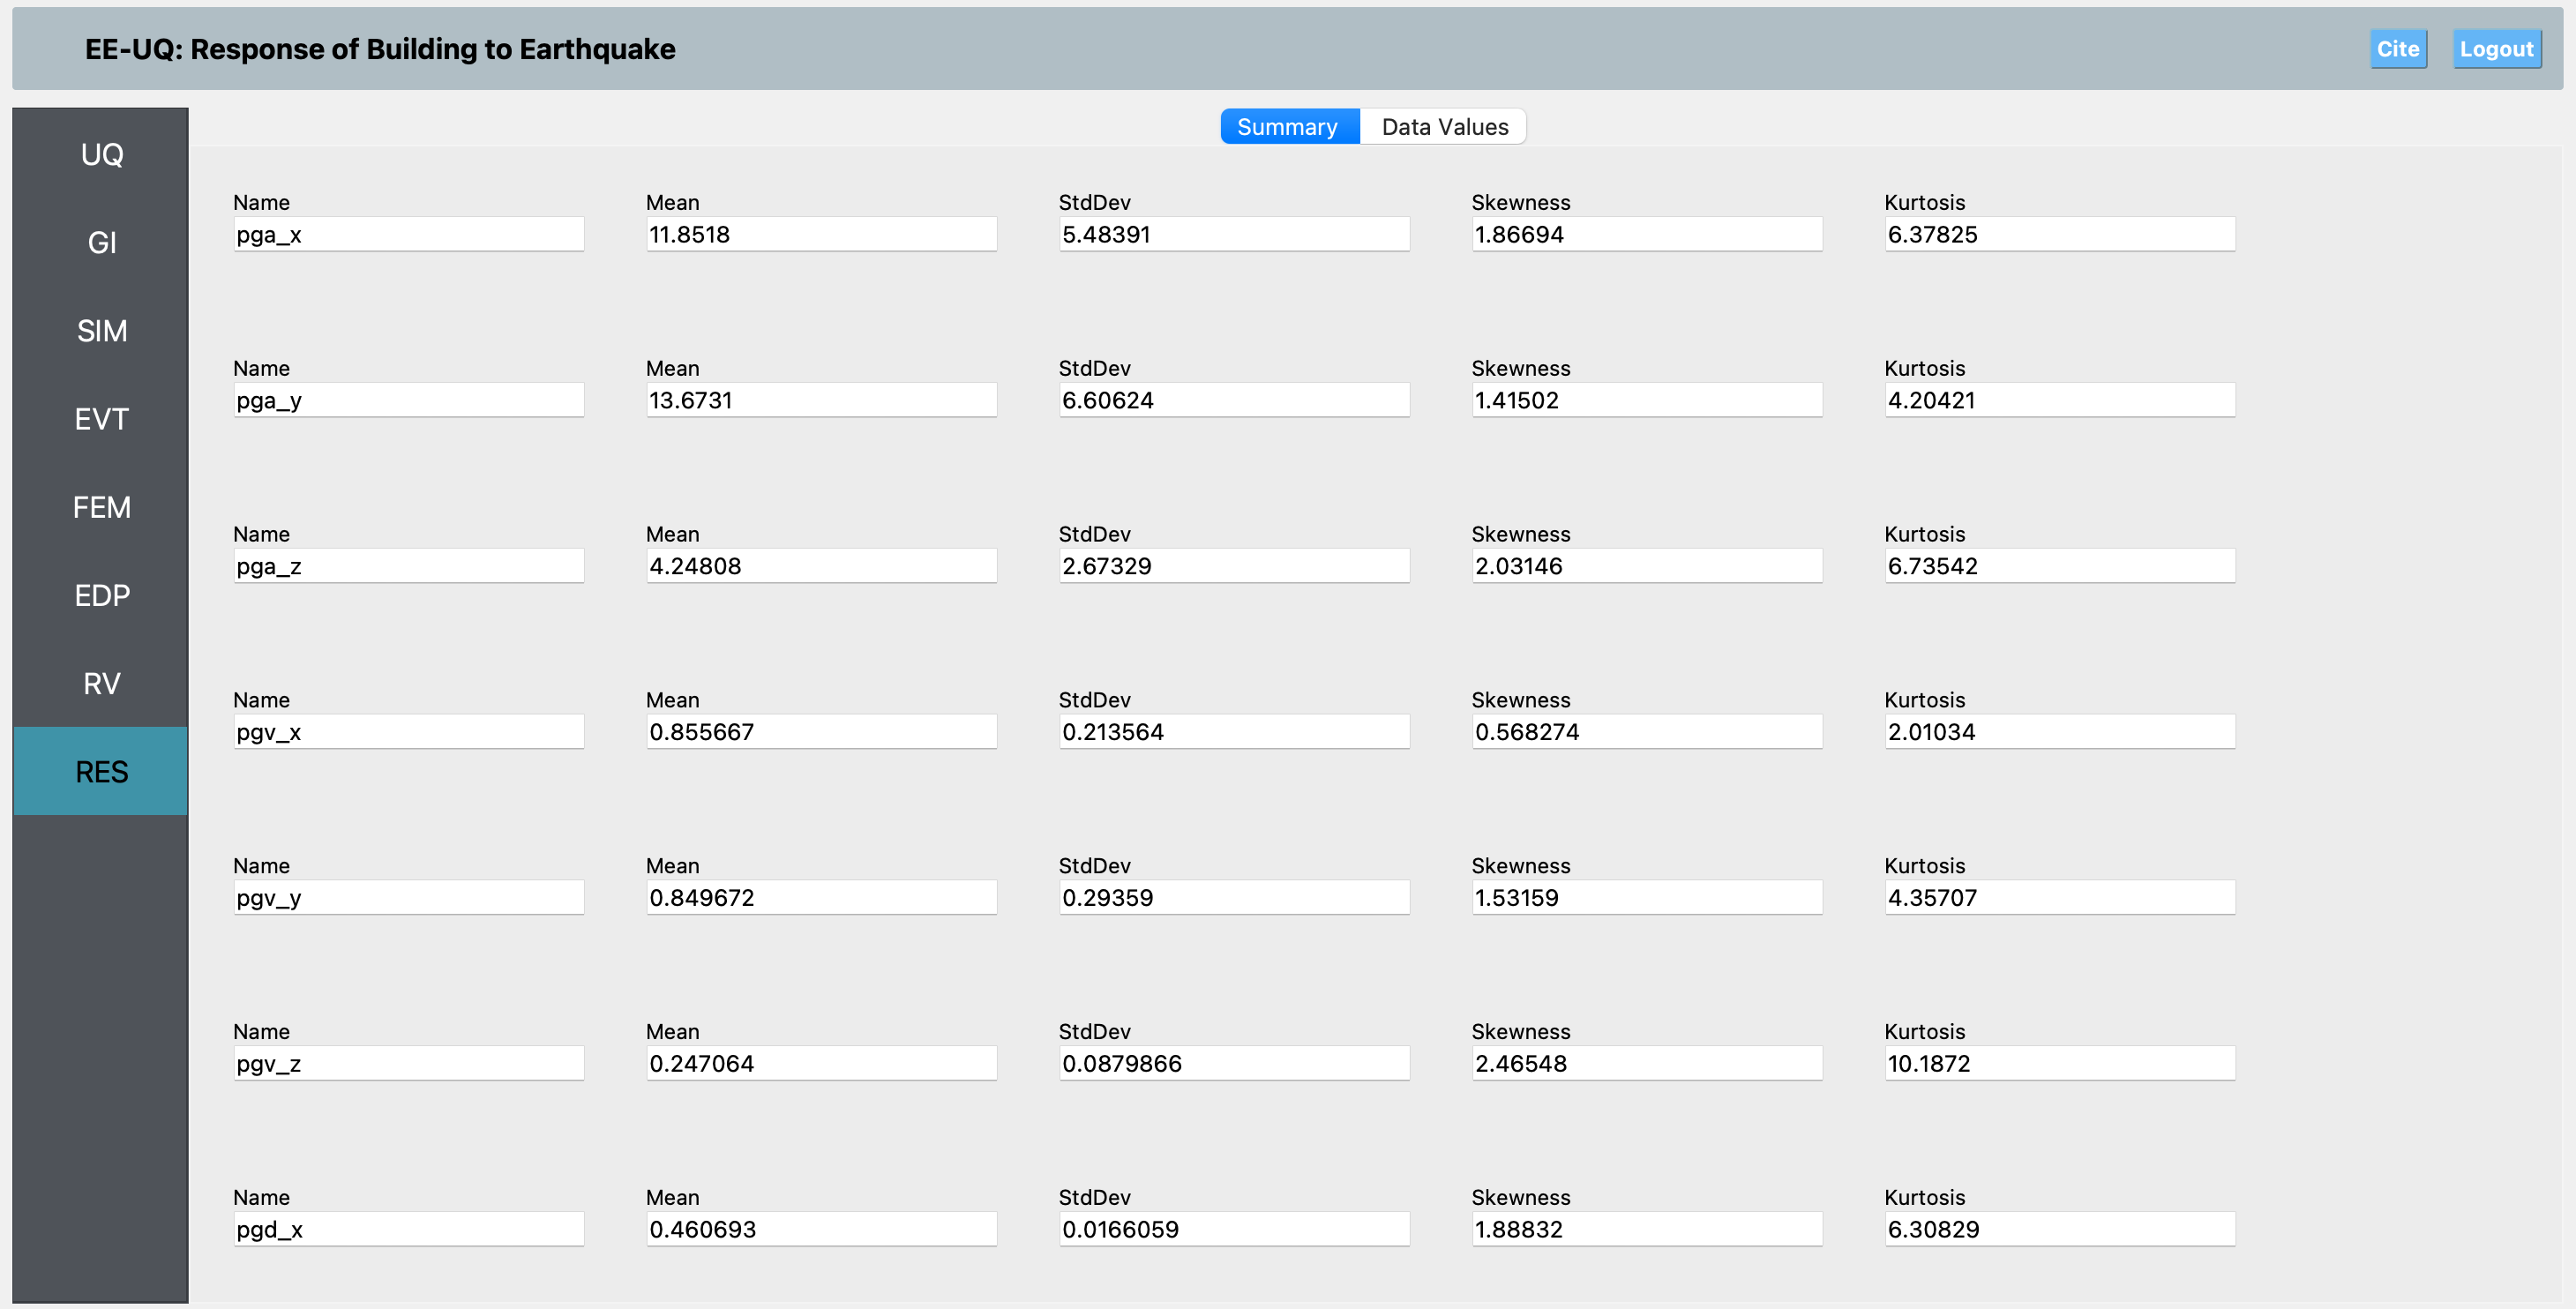Focus the pga_z StdDev field 2.67329
Viewport: 2576px width, 1309px height.
pos(1234,566)
